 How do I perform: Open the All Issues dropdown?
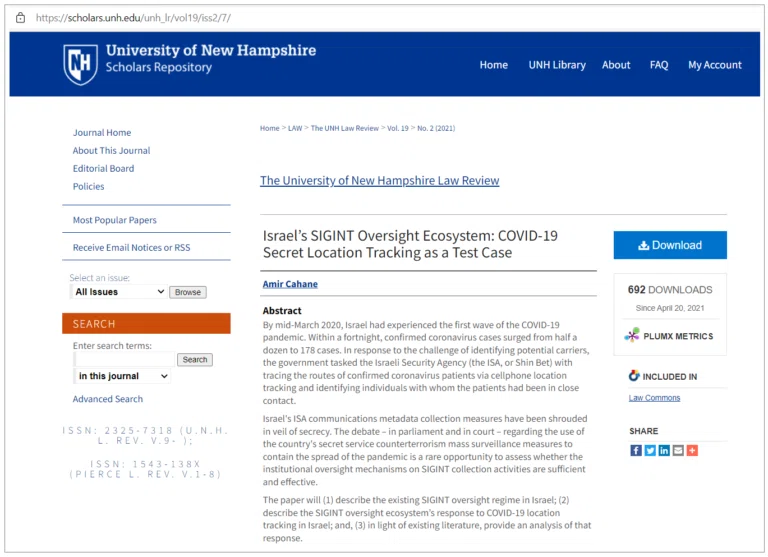(120, 292)
